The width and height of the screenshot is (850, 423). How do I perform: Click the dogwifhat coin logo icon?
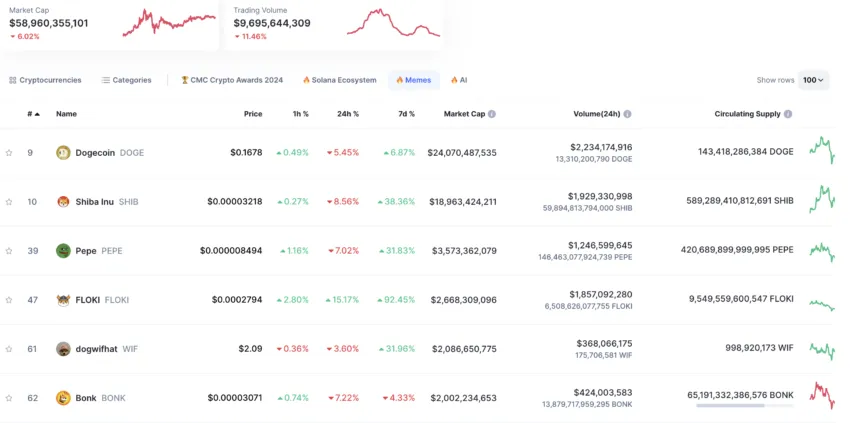point(64,349)
